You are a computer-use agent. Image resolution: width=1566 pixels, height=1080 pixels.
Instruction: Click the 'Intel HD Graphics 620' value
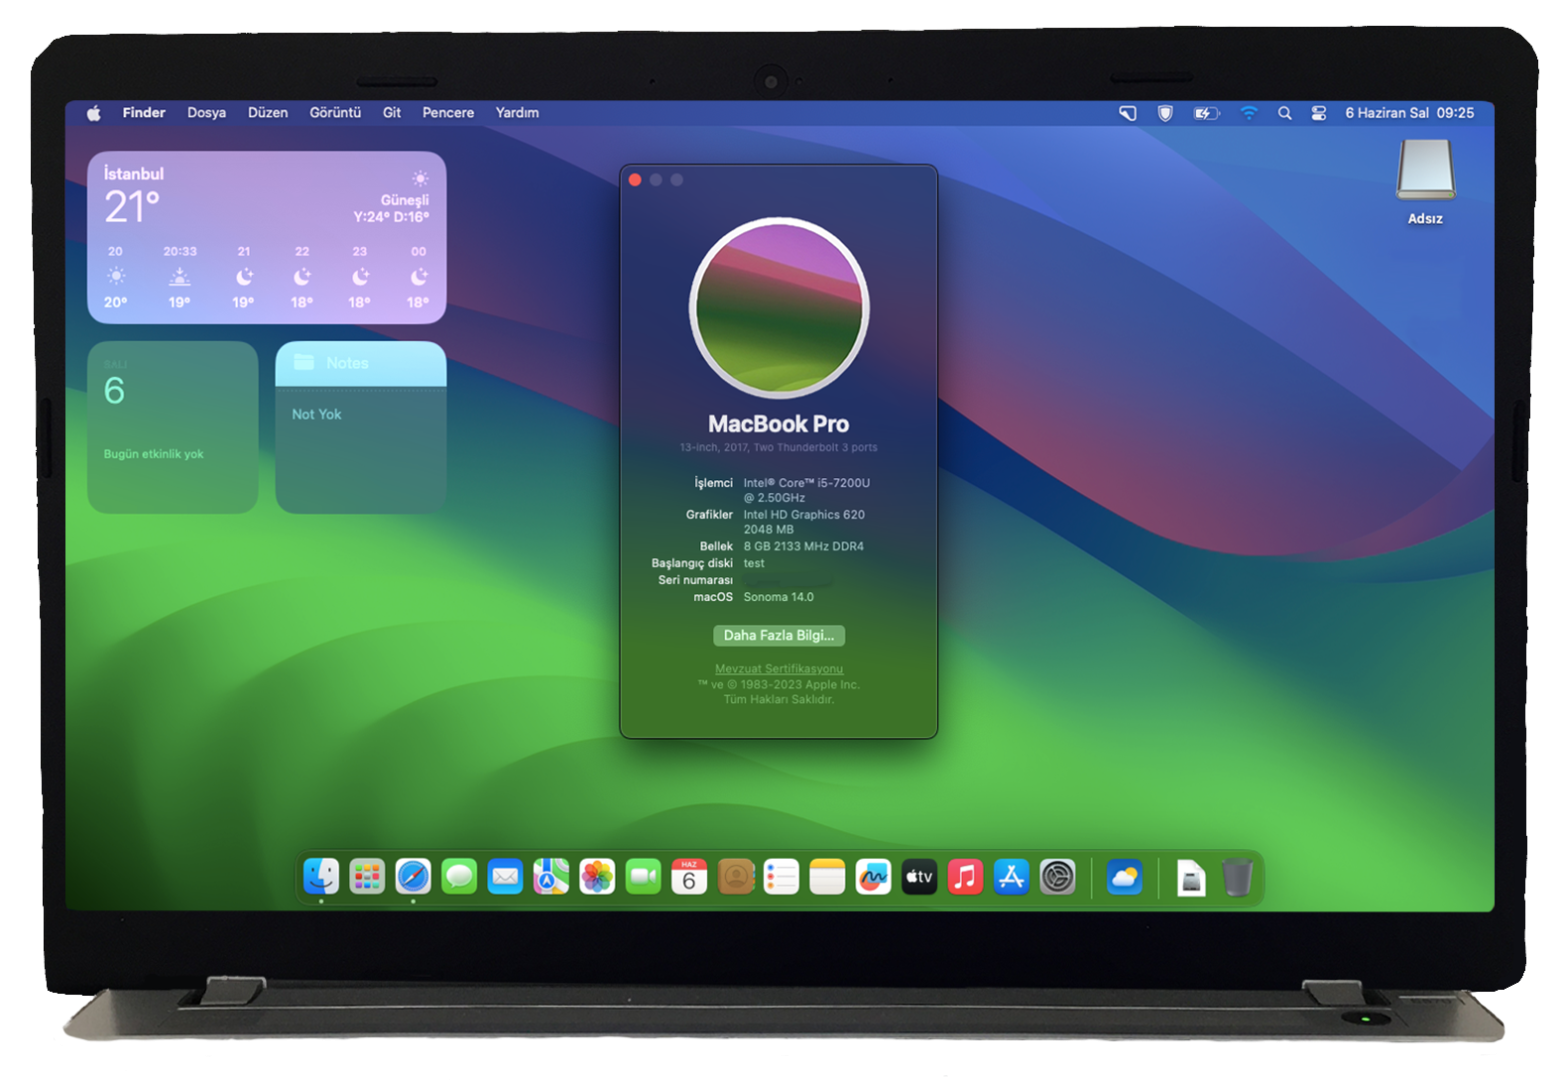coord(804,515)
